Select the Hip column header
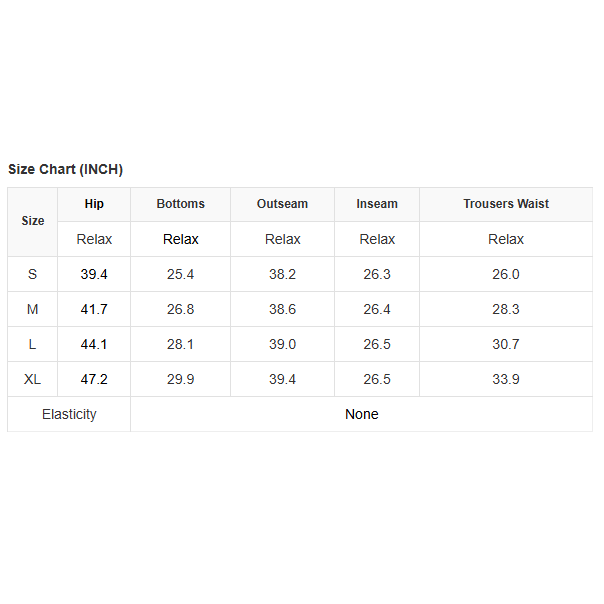604x604 pixels. coord(94,204)
